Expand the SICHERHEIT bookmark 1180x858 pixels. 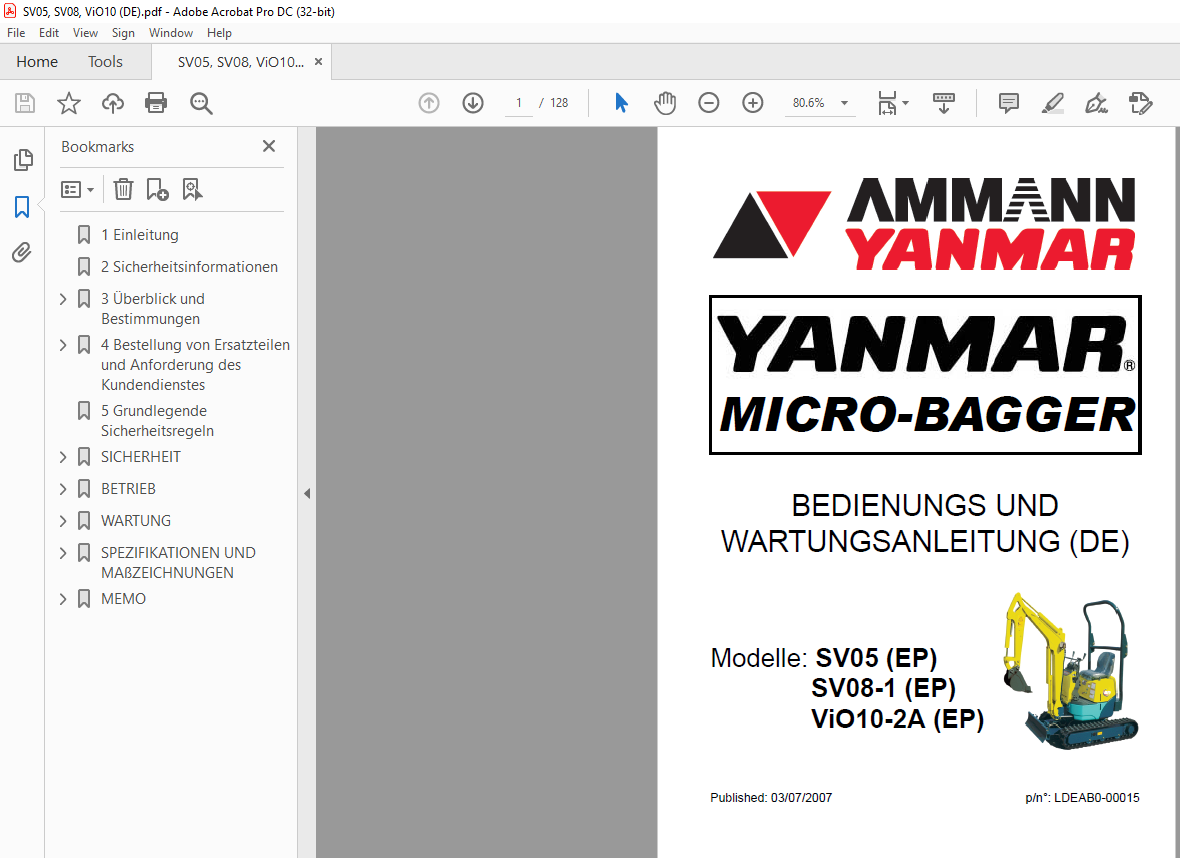[63, 457]
